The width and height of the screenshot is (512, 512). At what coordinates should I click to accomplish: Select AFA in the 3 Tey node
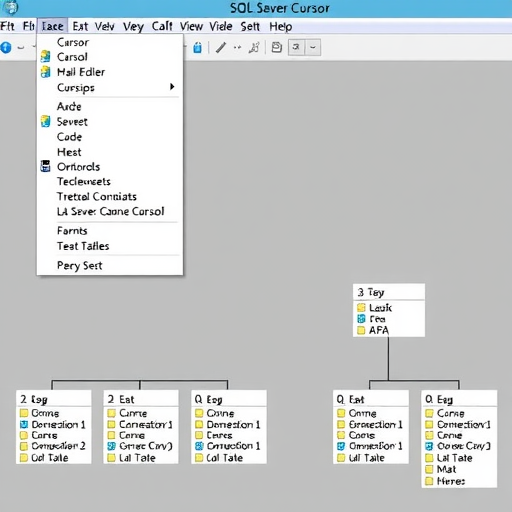pyautogui.click(x=379, y=330)
